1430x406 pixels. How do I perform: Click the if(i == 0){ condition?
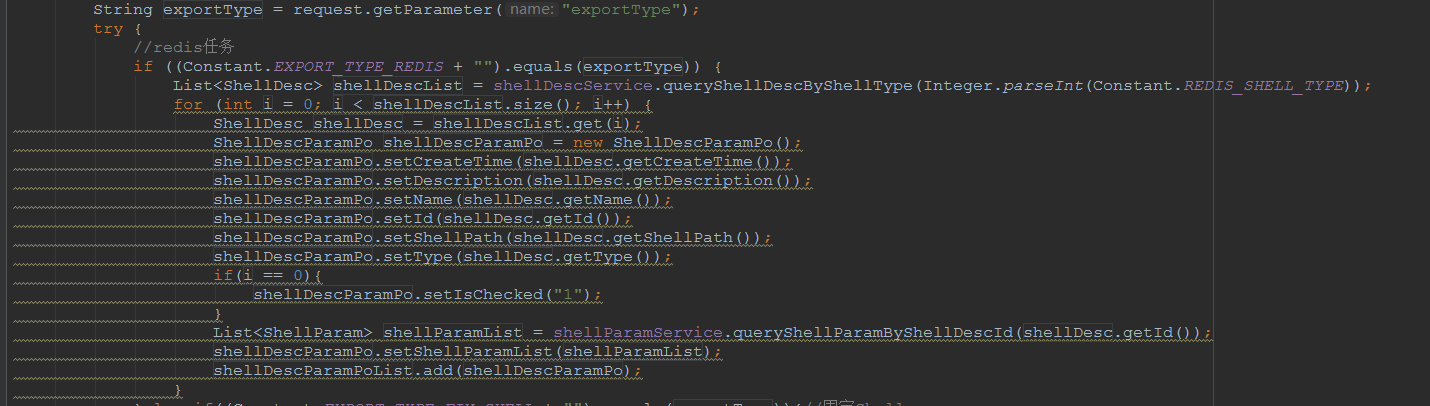(x=267, y=276)
